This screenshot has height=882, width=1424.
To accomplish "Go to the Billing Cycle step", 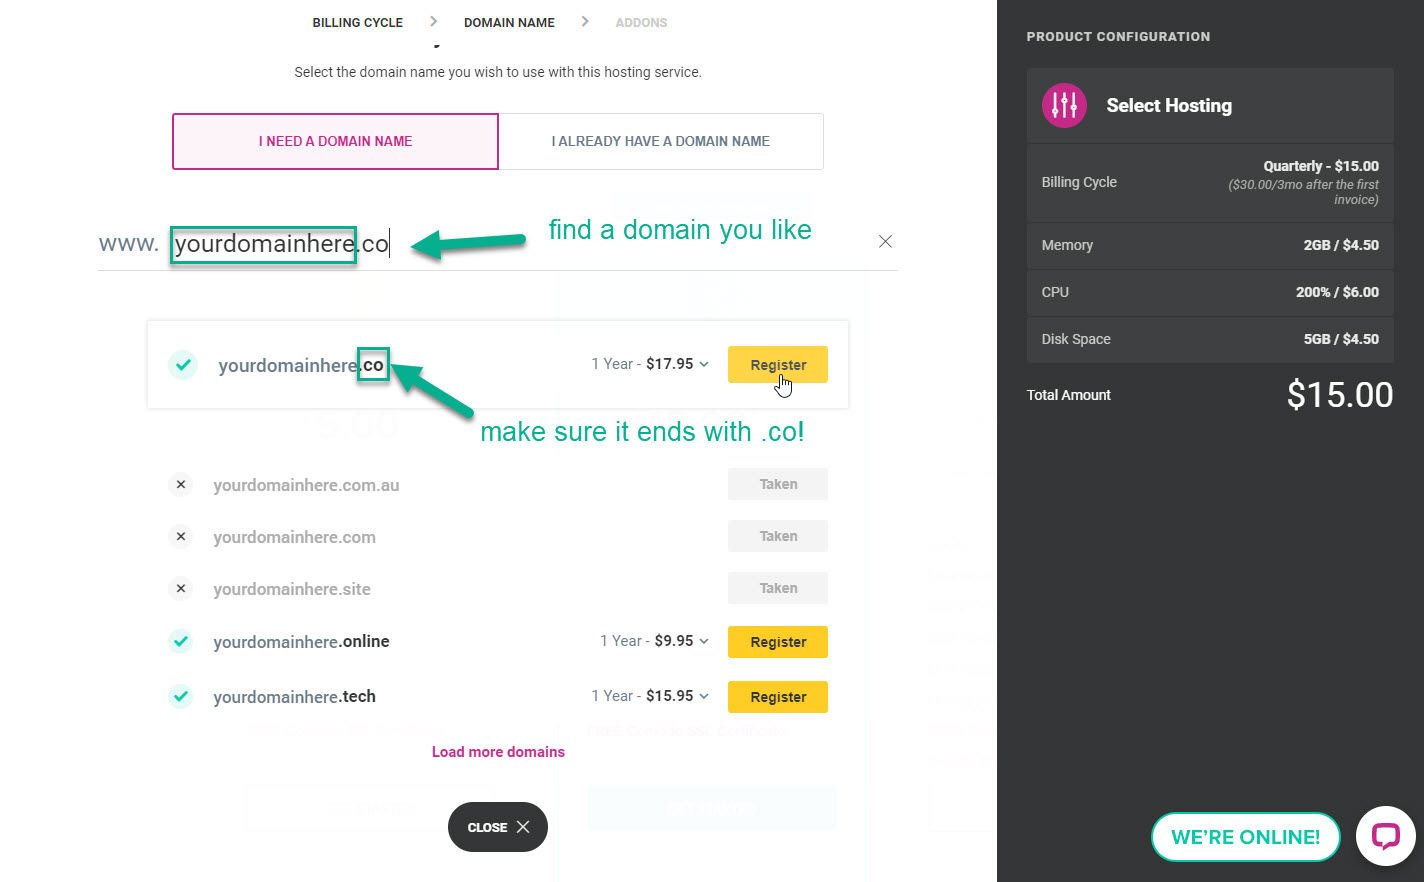I will coord(357,22).
